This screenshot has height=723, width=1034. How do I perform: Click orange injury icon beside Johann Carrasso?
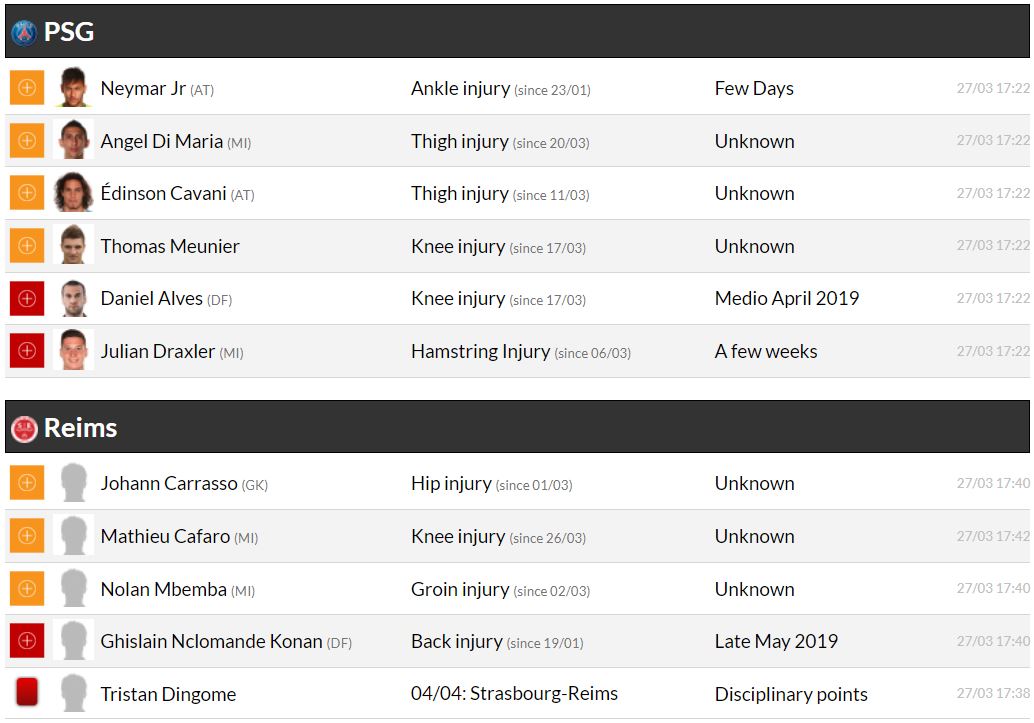pos(27,483)
